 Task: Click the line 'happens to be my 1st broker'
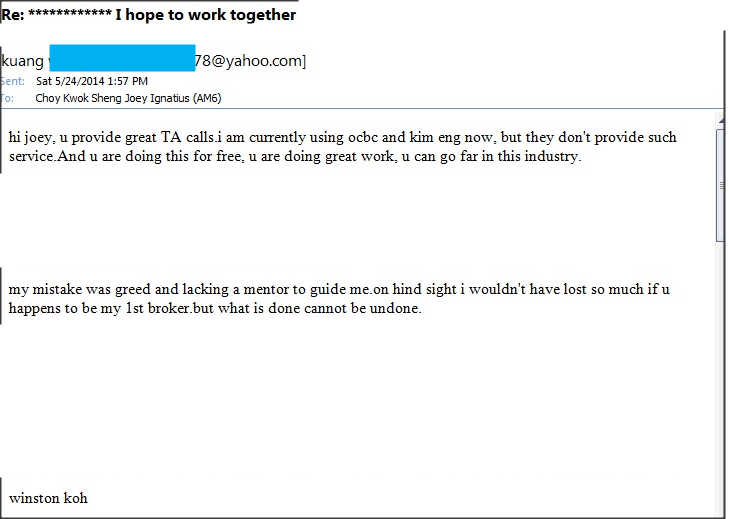(x=215, y=309)
